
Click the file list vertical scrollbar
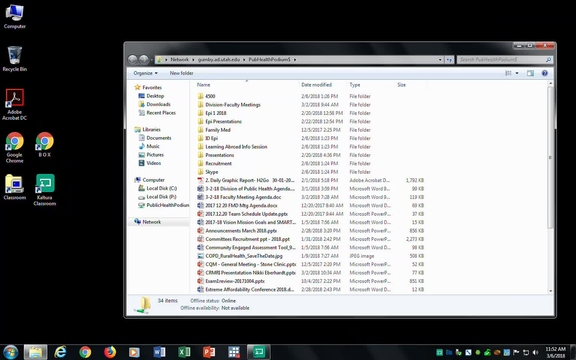pyautogui.click(x=550, y=158)
